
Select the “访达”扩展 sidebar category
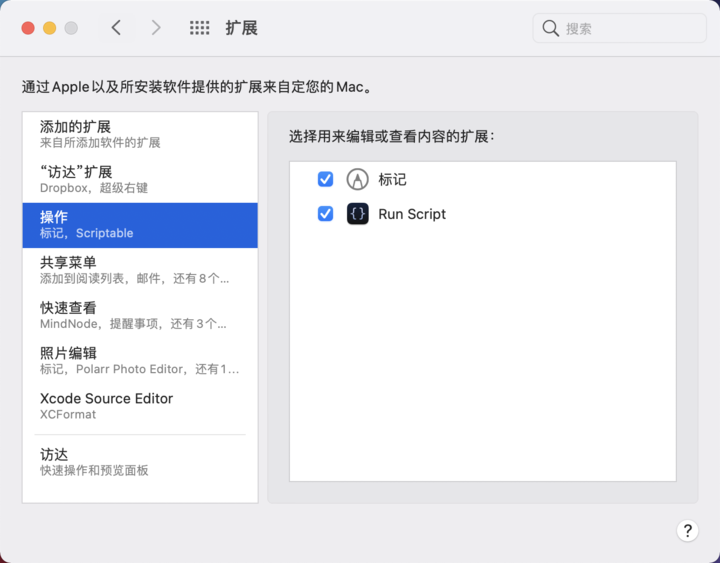(x=140, y=180)
